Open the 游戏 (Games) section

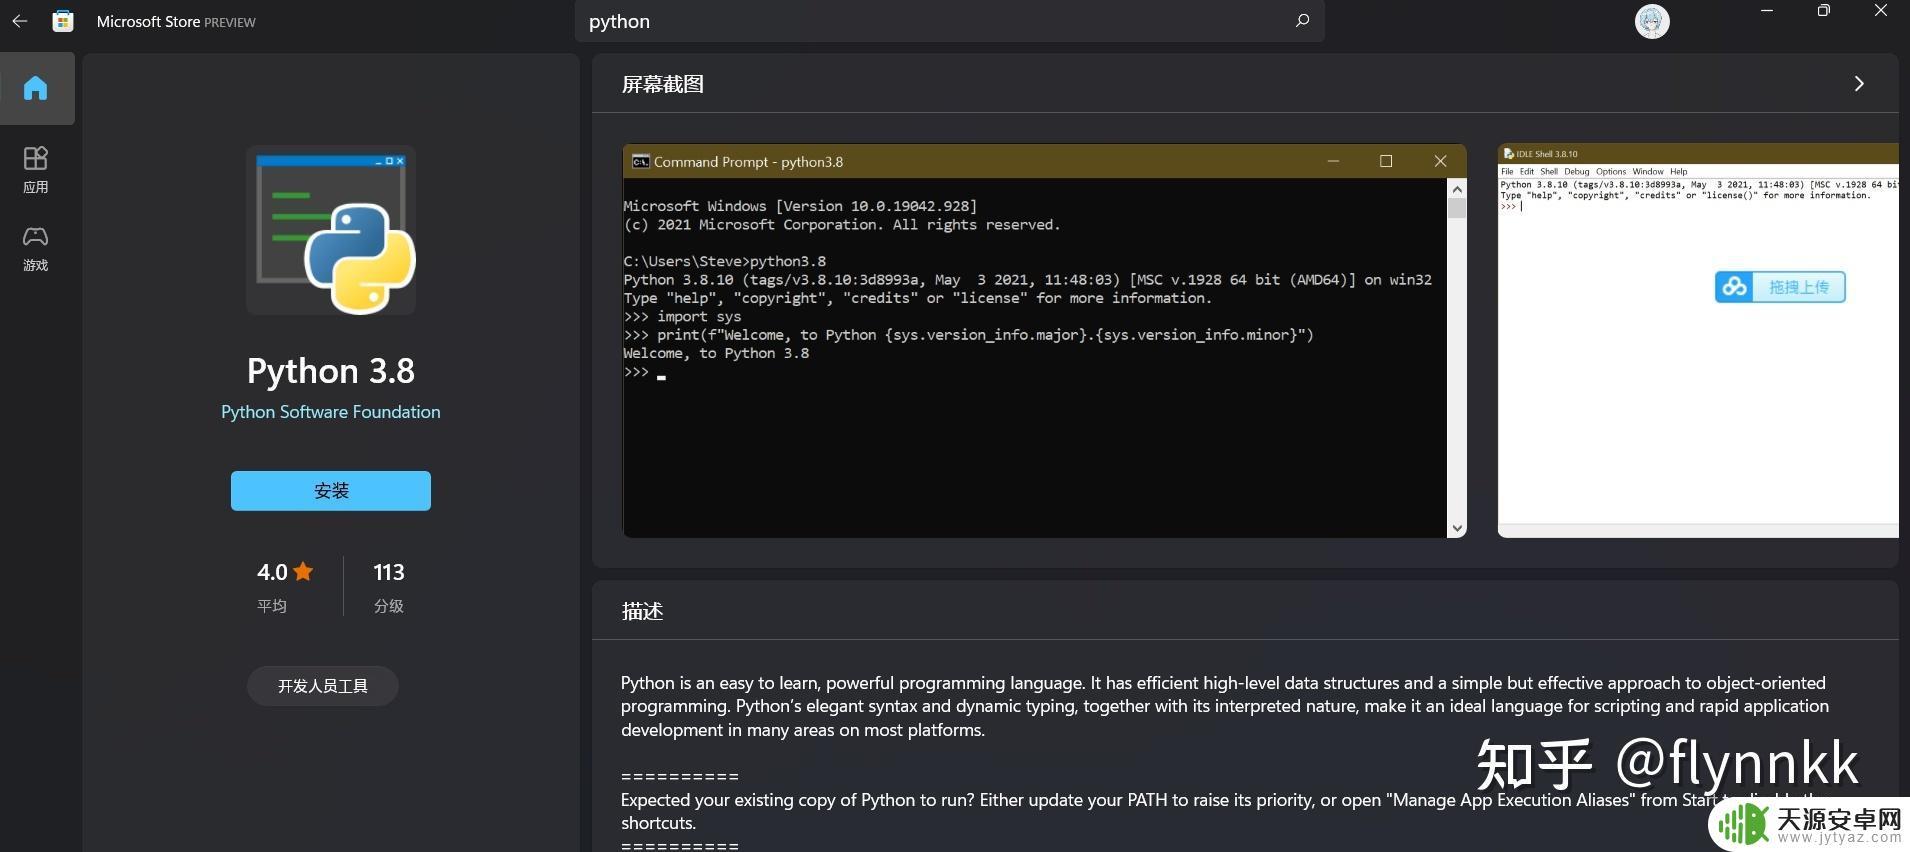coord(36,249)
